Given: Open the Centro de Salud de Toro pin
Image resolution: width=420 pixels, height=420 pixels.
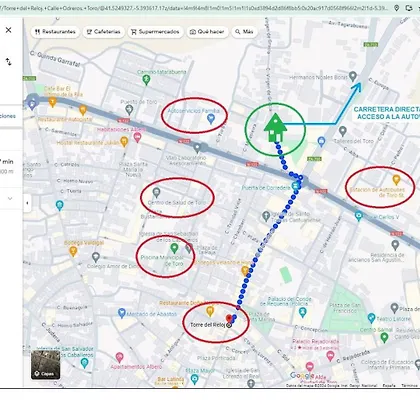Looking at the screenshot, I should coord(156,193).
